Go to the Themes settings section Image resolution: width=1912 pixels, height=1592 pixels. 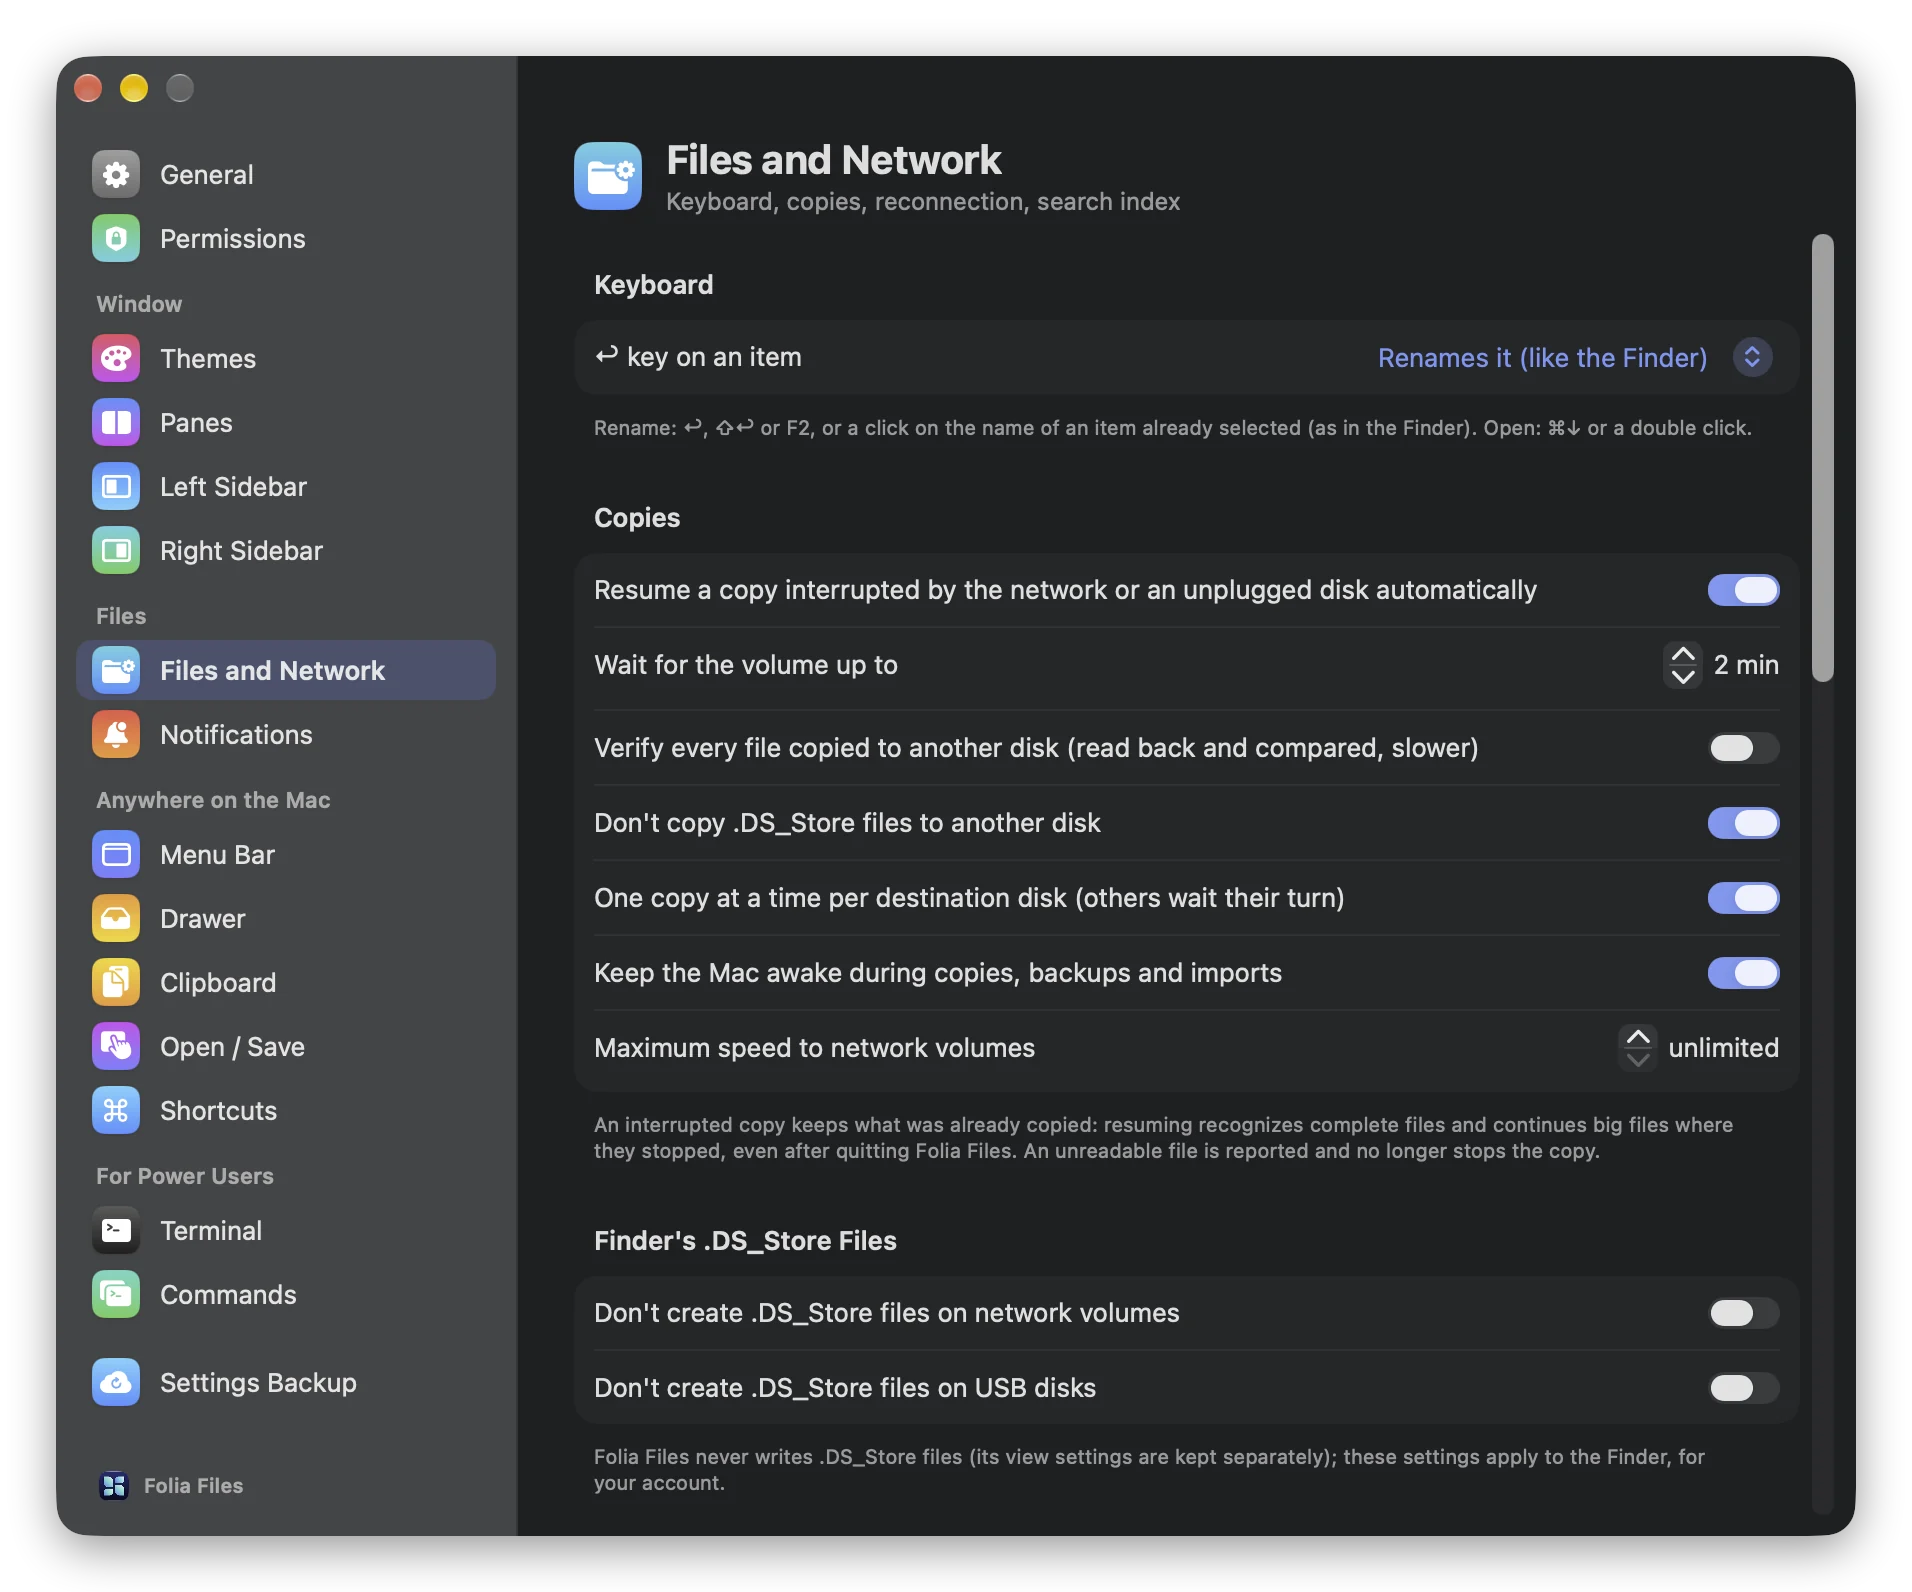(286, 359)
